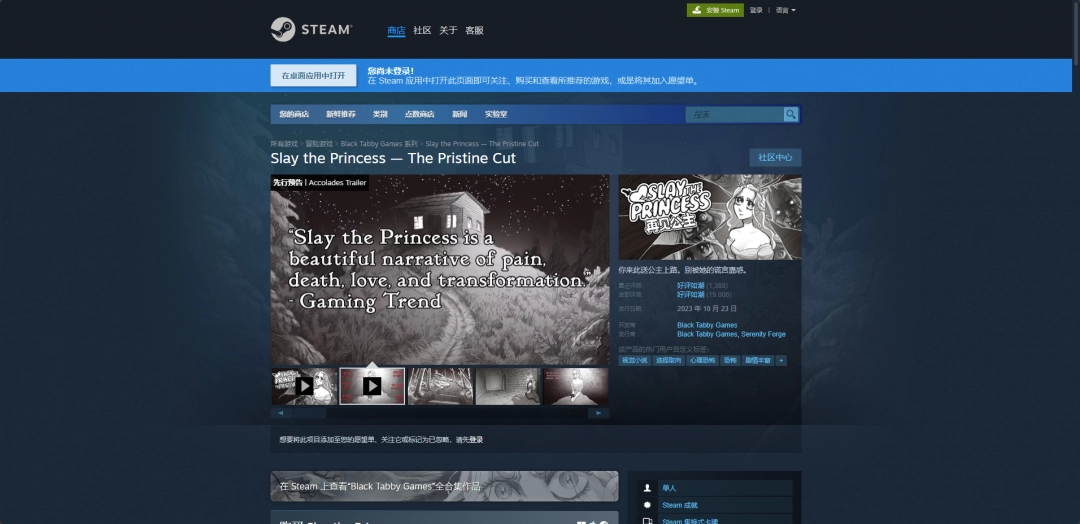Click the Steam logo in the header
This screenshot has width=1080, height=524.
[x=311, y=30]
